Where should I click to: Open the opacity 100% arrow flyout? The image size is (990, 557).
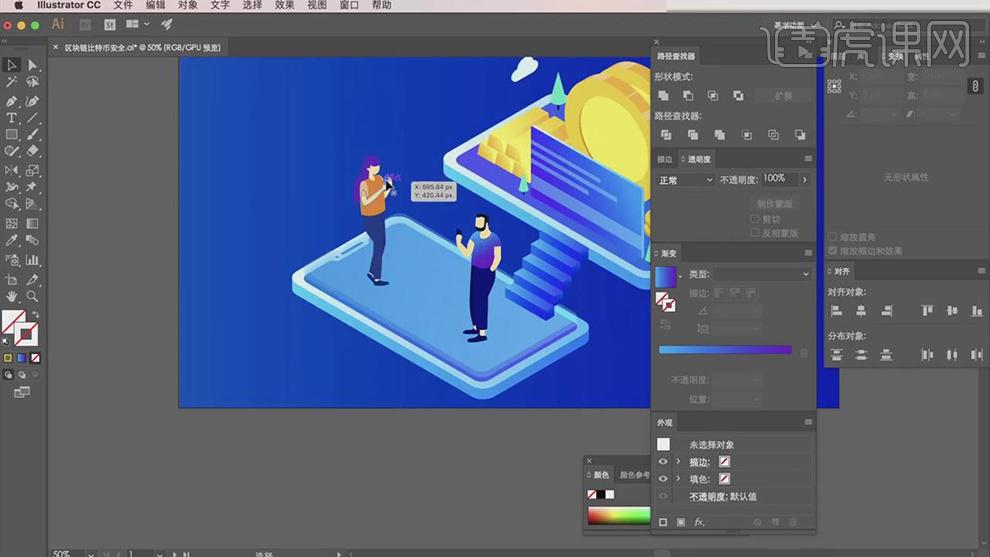tap(804, 180)
